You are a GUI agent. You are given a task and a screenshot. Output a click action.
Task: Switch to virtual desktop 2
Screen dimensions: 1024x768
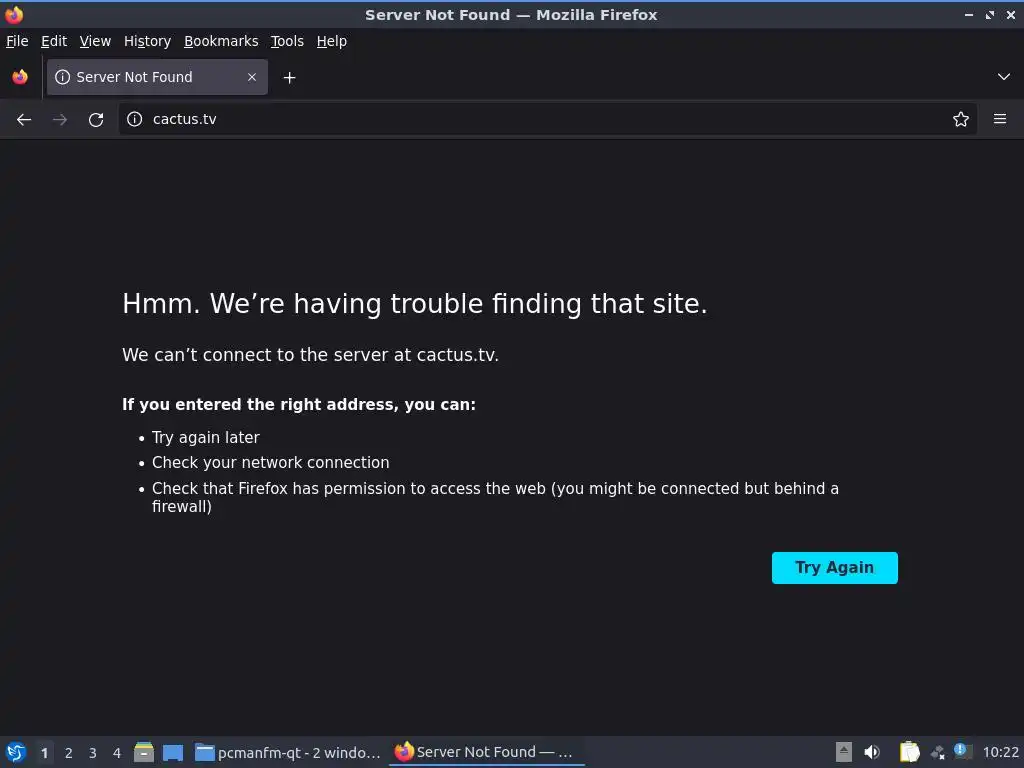(x=69, y=753)
